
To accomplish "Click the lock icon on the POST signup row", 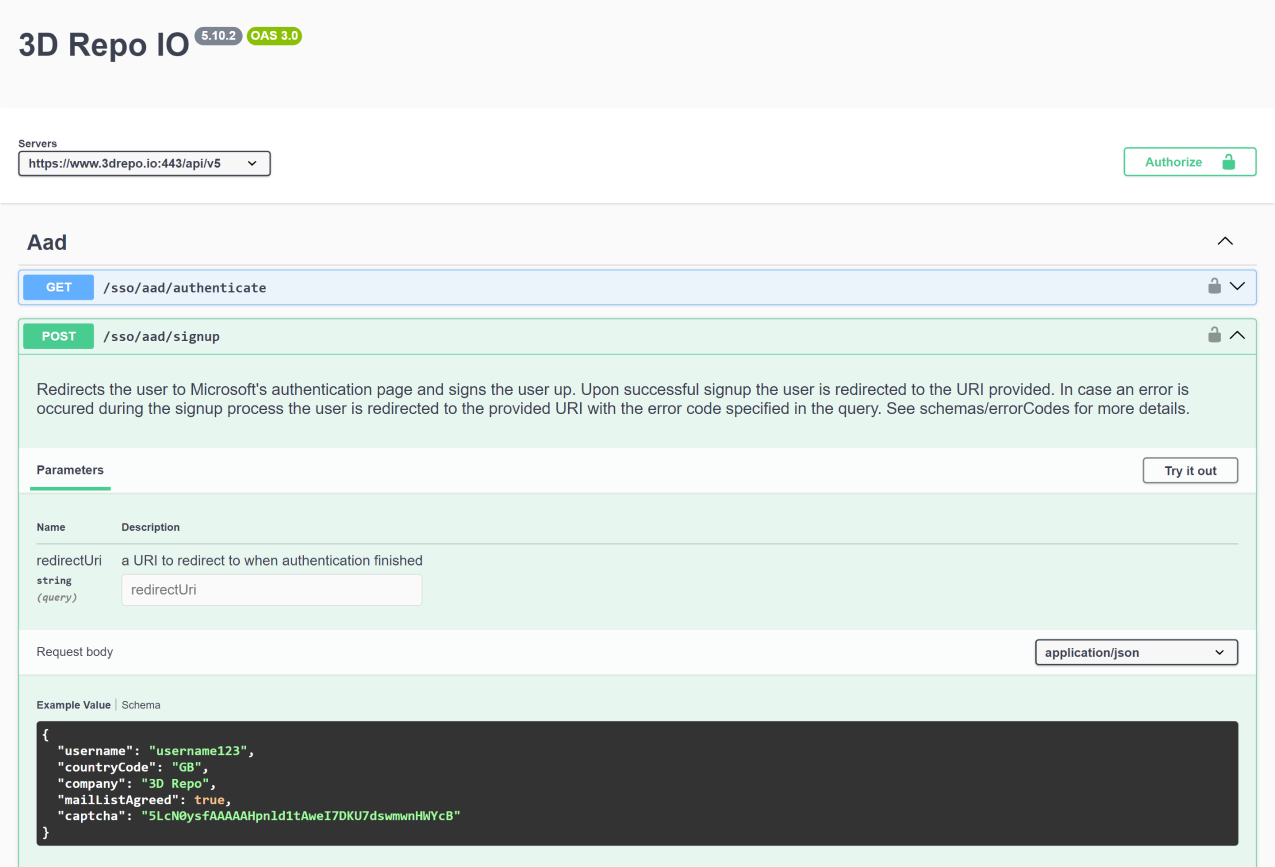I will 1214,335.
